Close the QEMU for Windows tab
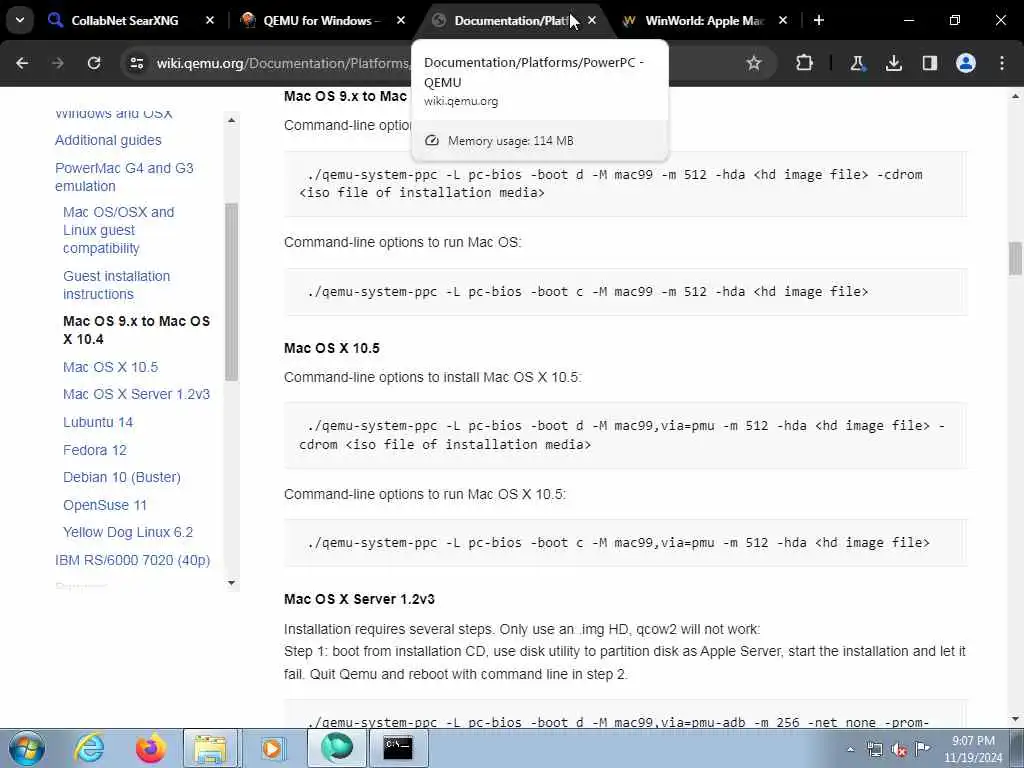 [x=401, y=21]
